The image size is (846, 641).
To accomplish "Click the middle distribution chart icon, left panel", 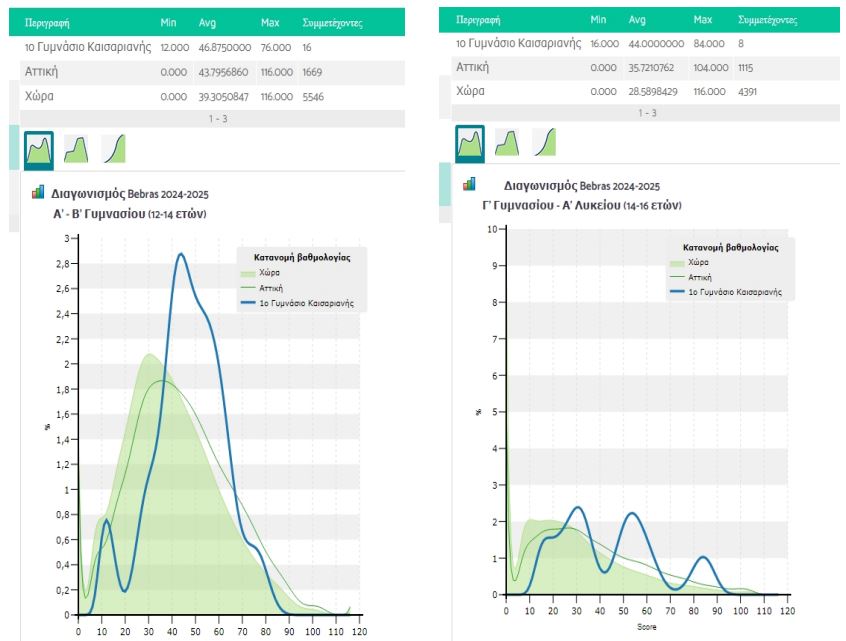I will pyautogui.click(x=77, y=150).
